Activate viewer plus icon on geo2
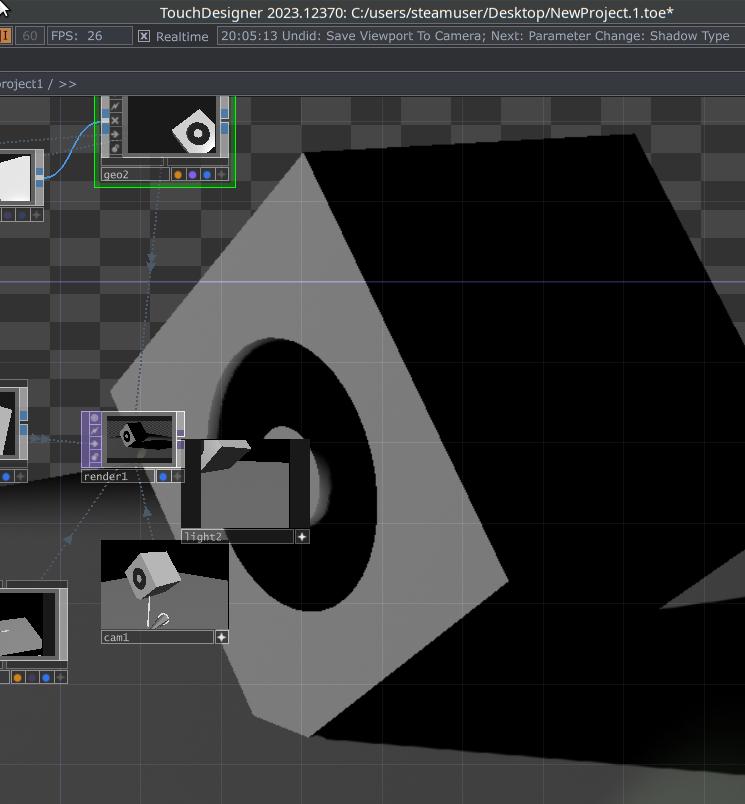The height and width of the screenshot is (804, 745). point(222,175)
